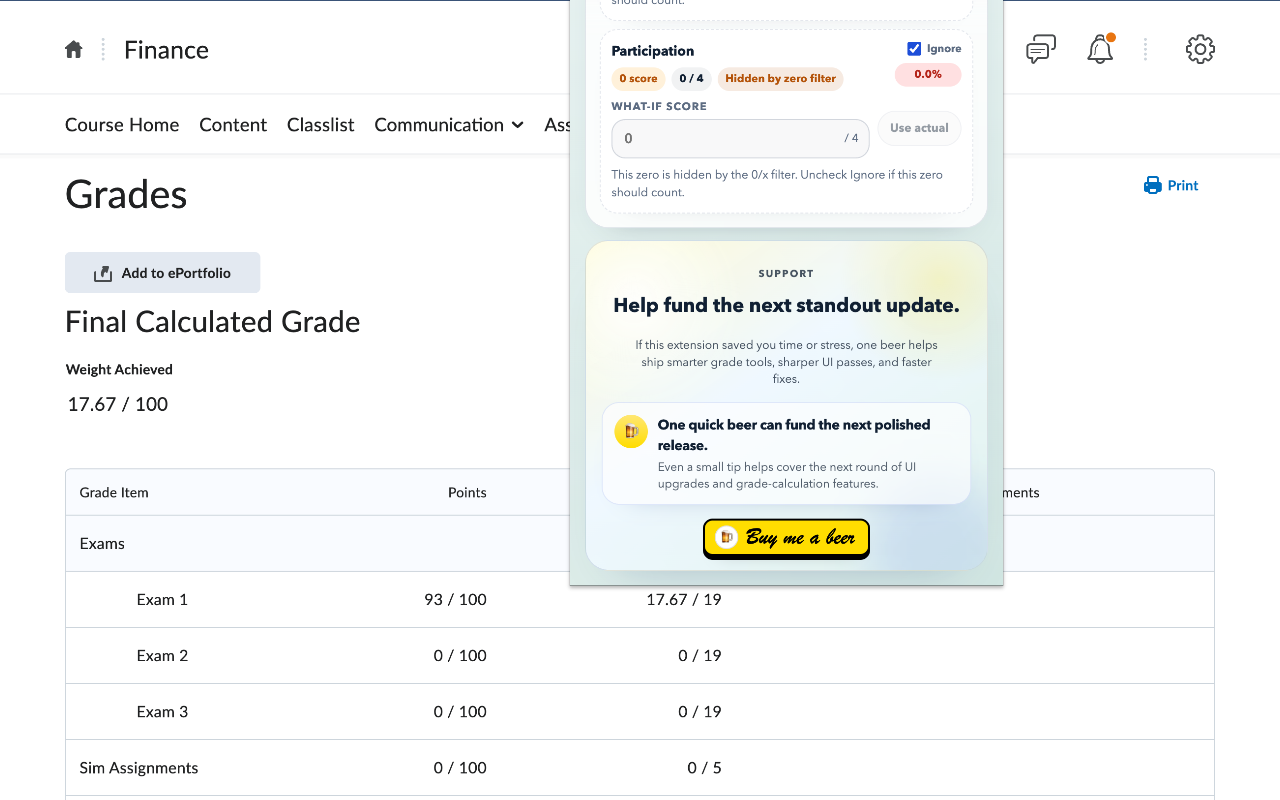Click the Use actual button
Screen dimensions: 1280x800
coord(919,128)
